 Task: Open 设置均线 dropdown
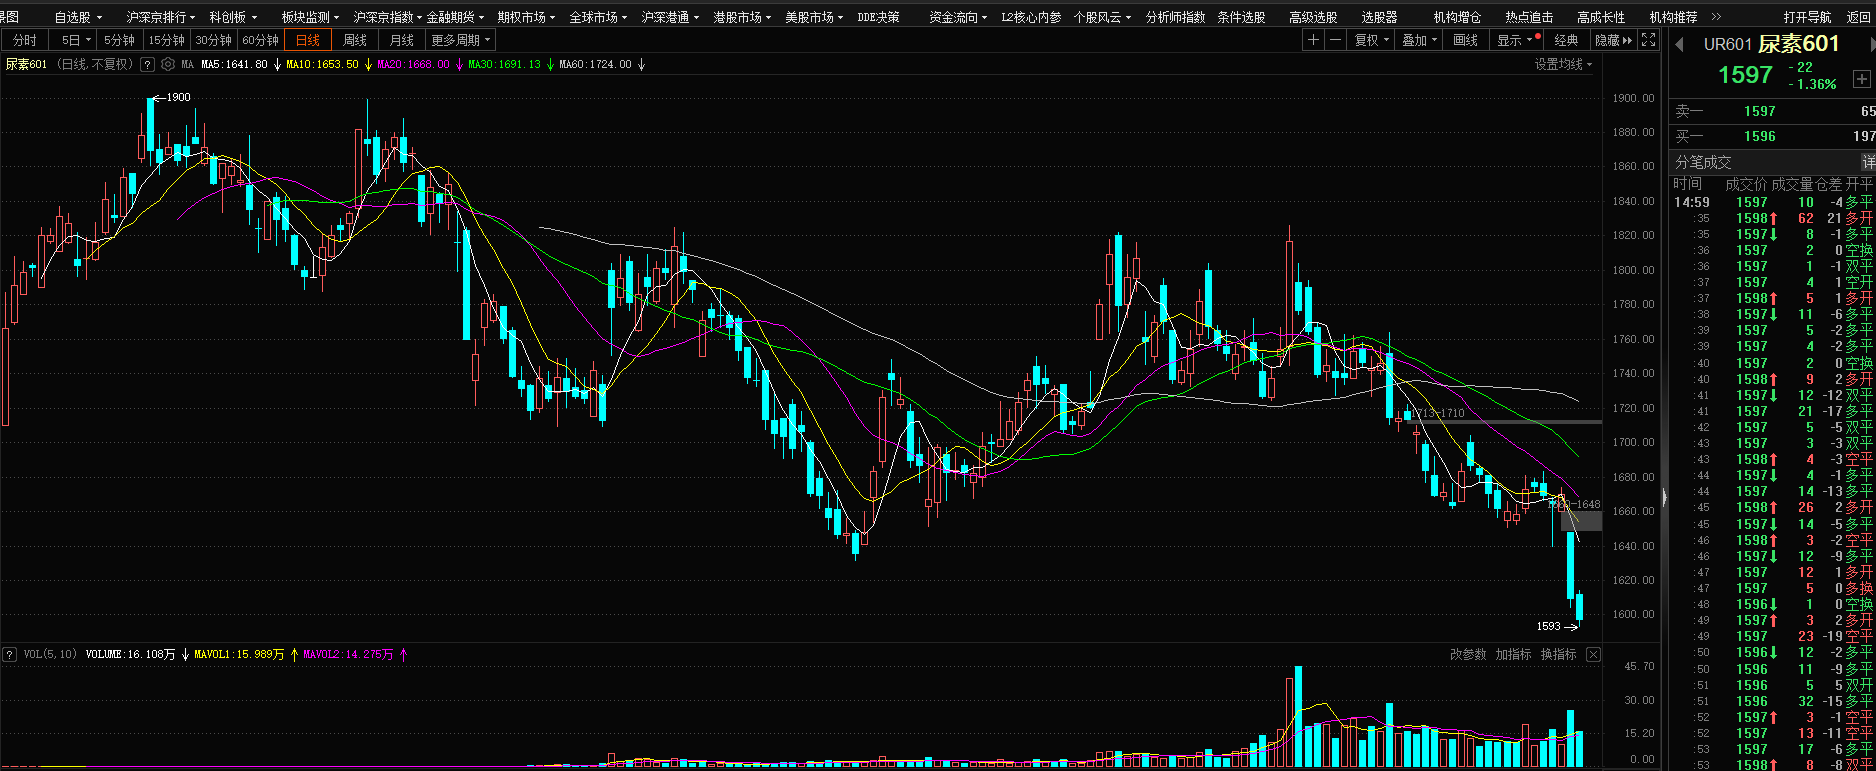click(x=1563, y=64)
